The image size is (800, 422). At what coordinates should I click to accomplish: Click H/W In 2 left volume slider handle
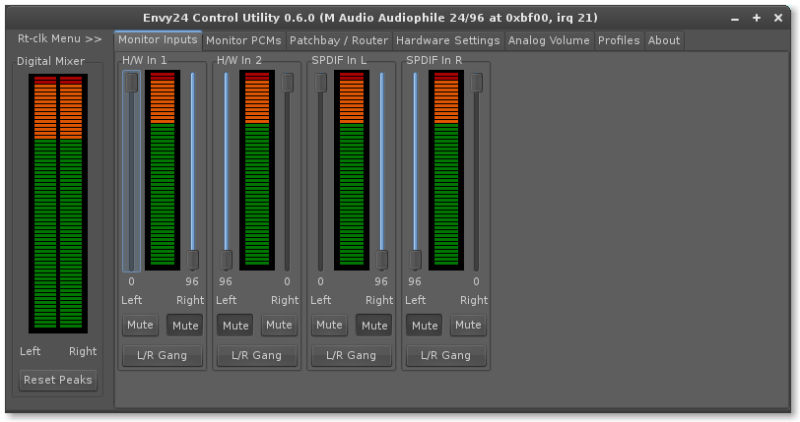(x=226, y=260)
